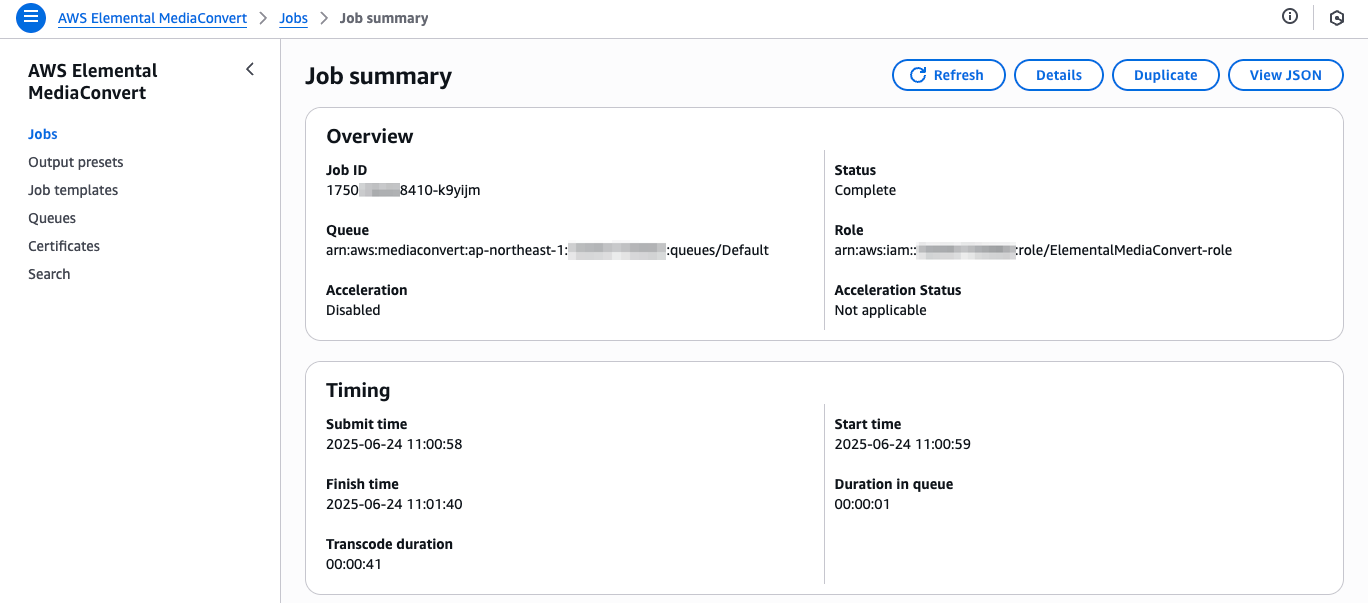
Task: Click the Duration in queue label
Action: coord(894,484)
